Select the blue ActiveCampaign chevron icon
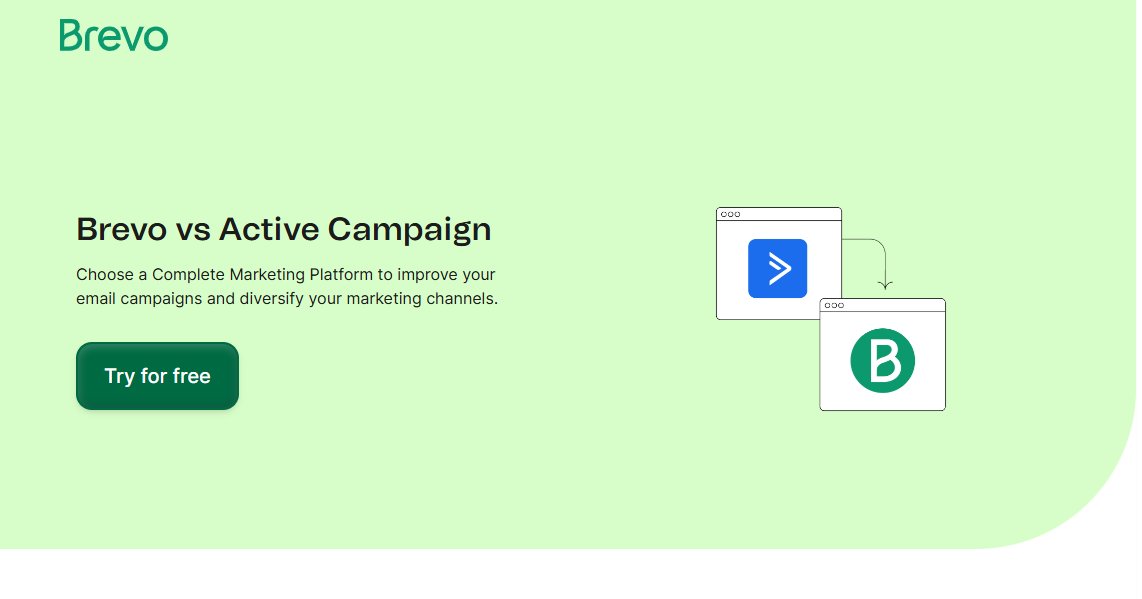This screenshot has width=1142, height=599. point(777,268)
